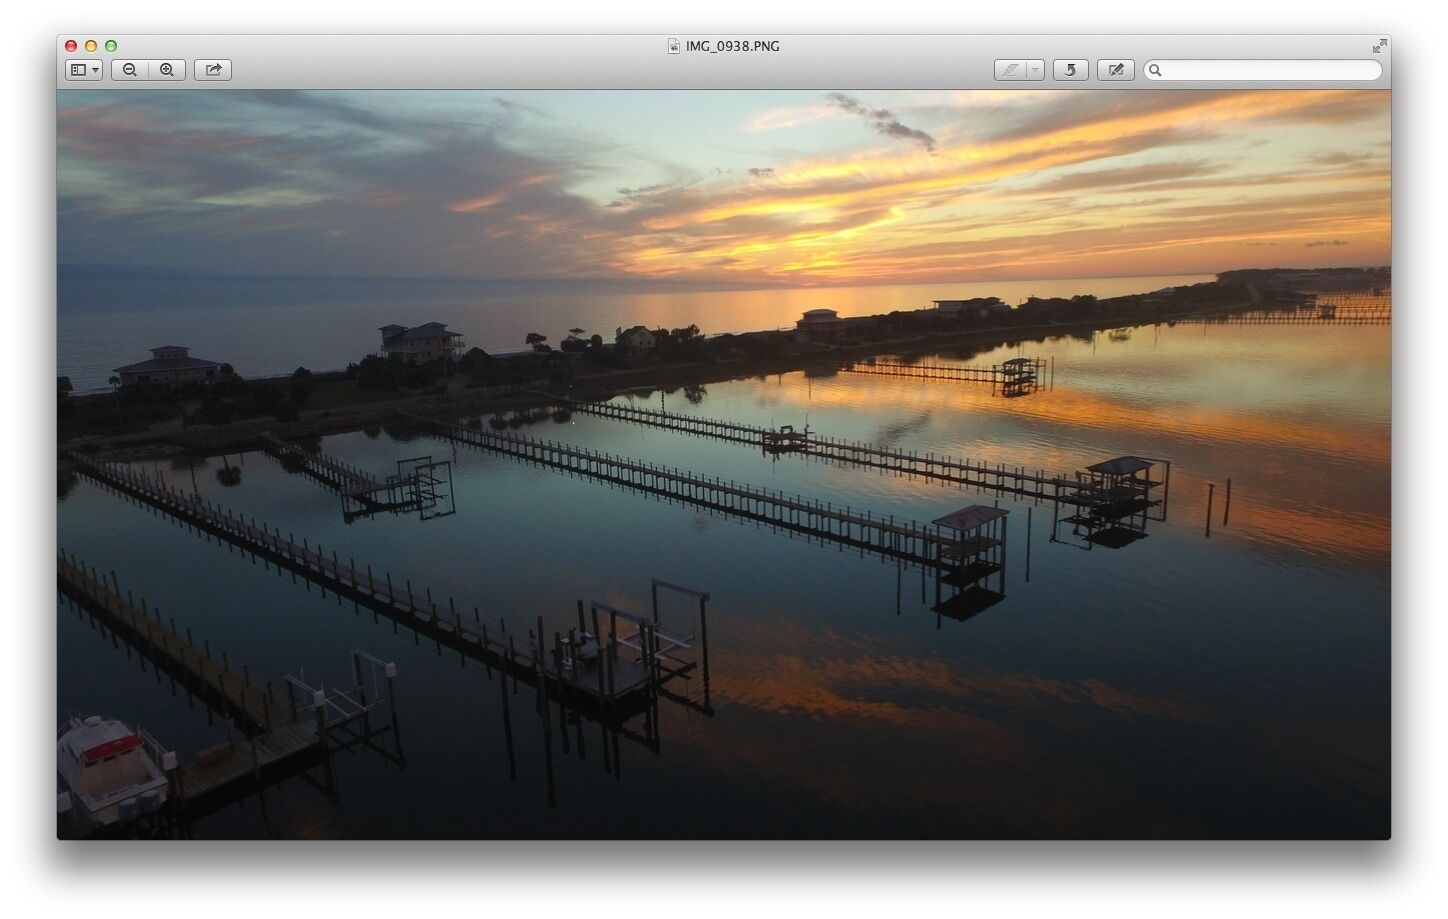This screenshot has height=919, width=1448.
Task: Zoom out of the image
Action: tap(130, 70)
